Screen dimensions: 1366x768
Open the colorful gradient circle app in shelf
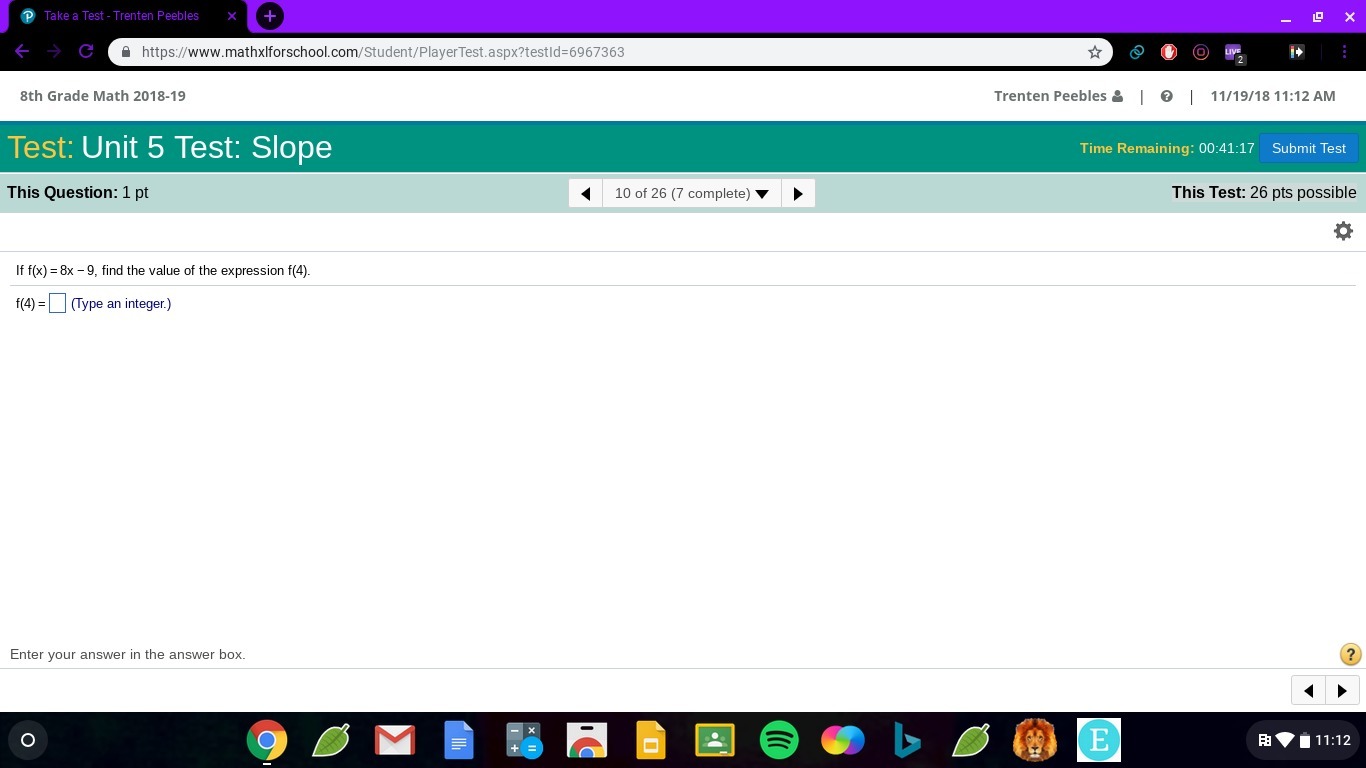point(843,740)
